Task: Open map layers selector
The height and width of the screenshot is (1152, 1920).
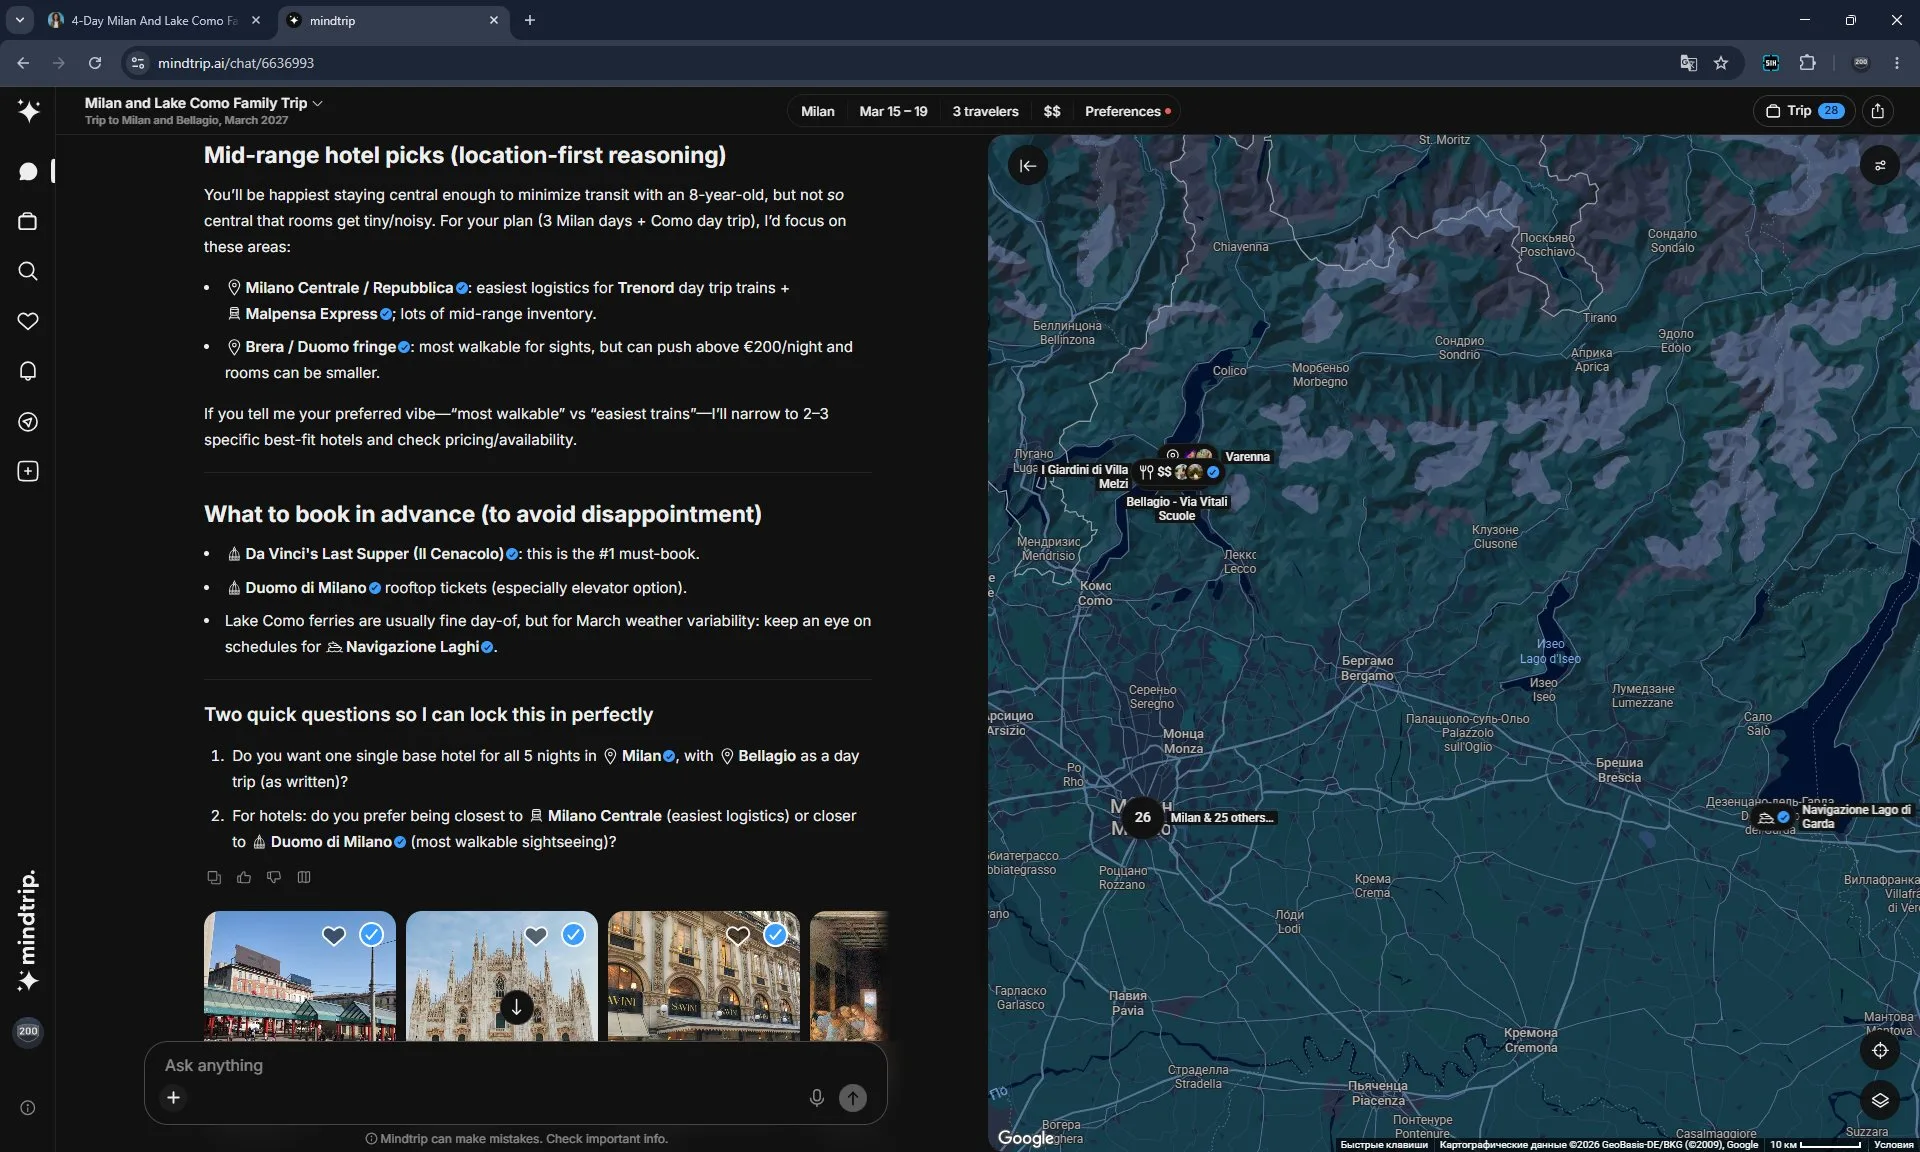Action: click(1880, 1100)
